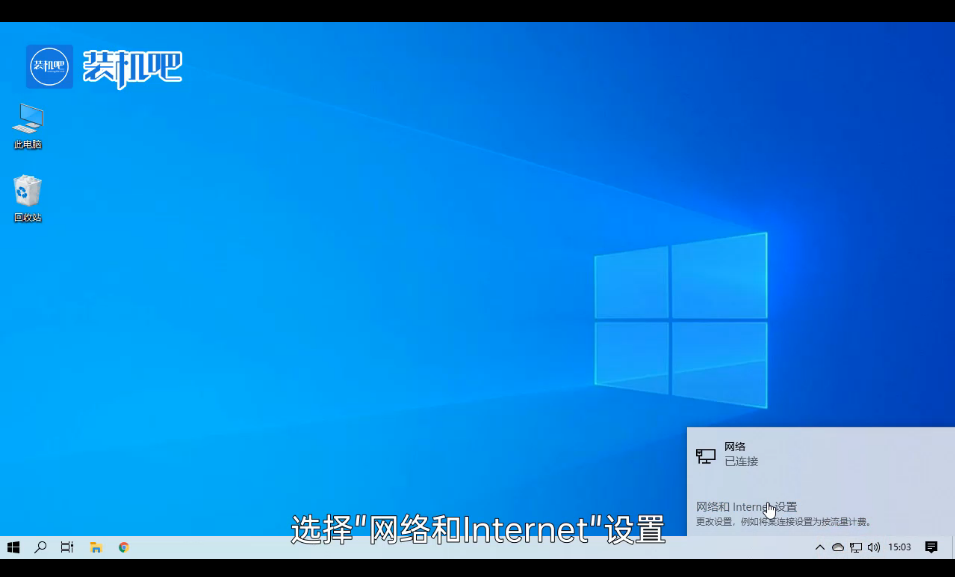Click the 15:03 taskbar clock
Image resolution: width=955 pixels, height=577 pixels.
[900, 547]
